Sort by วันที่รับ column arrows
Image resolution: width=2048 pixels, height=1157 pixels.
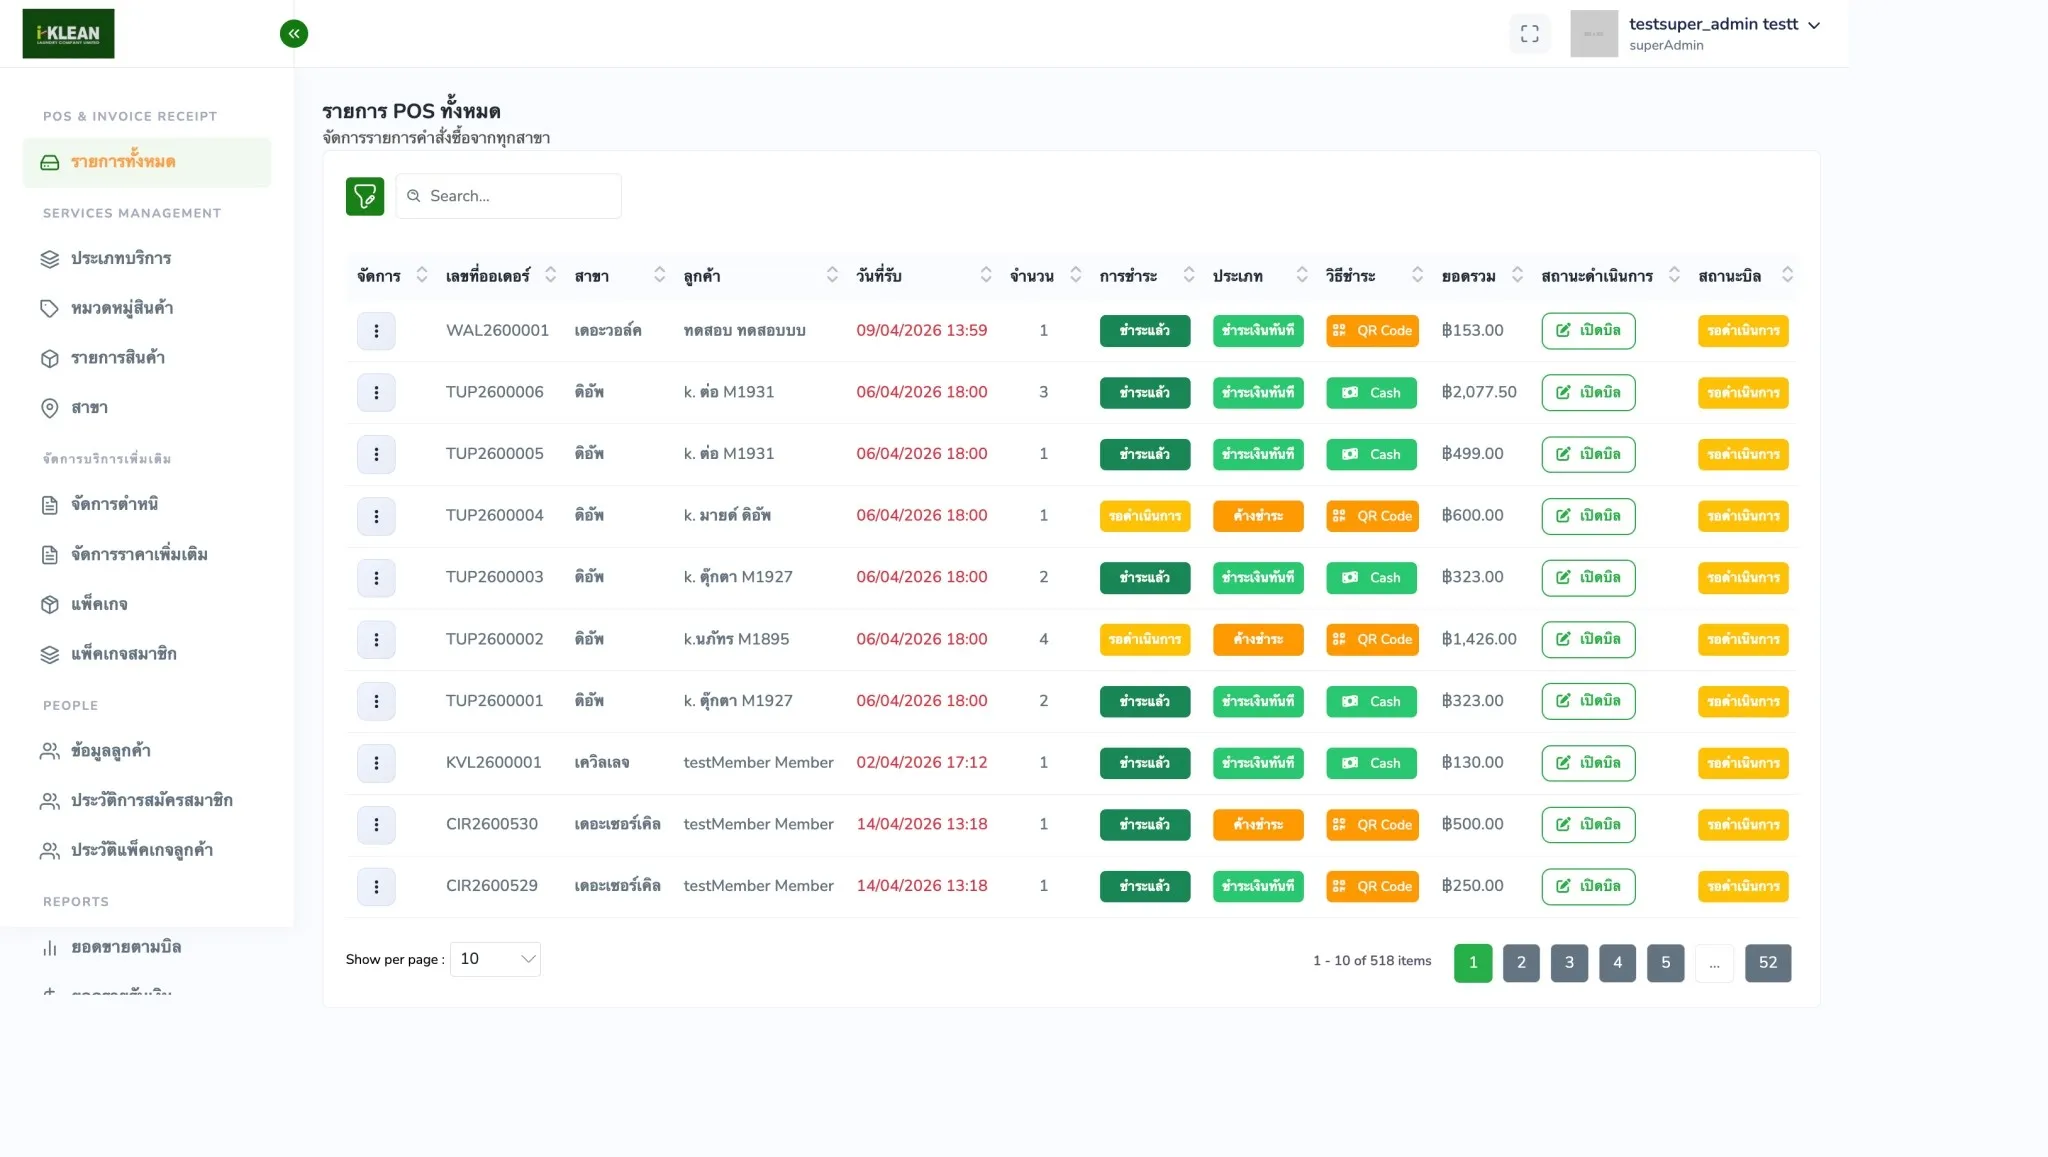coord(985,275)
